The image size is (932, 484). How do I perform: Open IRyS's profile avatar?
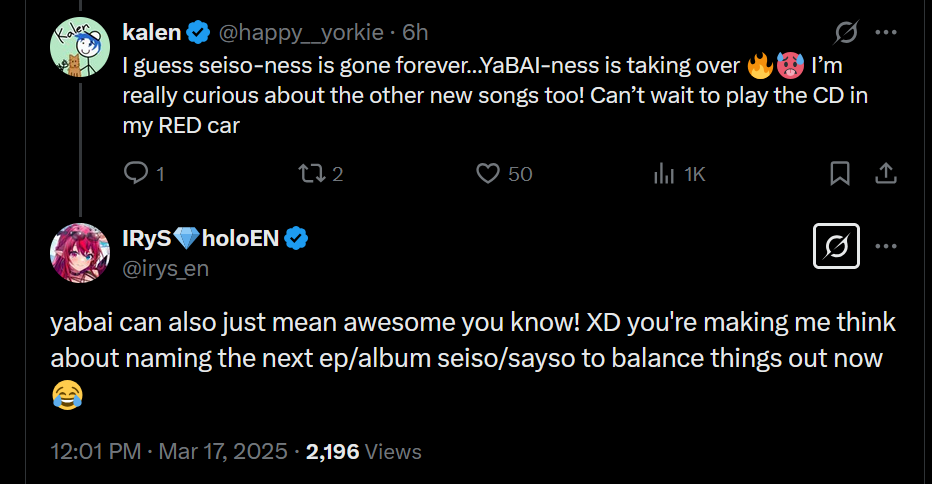[79, 253]
